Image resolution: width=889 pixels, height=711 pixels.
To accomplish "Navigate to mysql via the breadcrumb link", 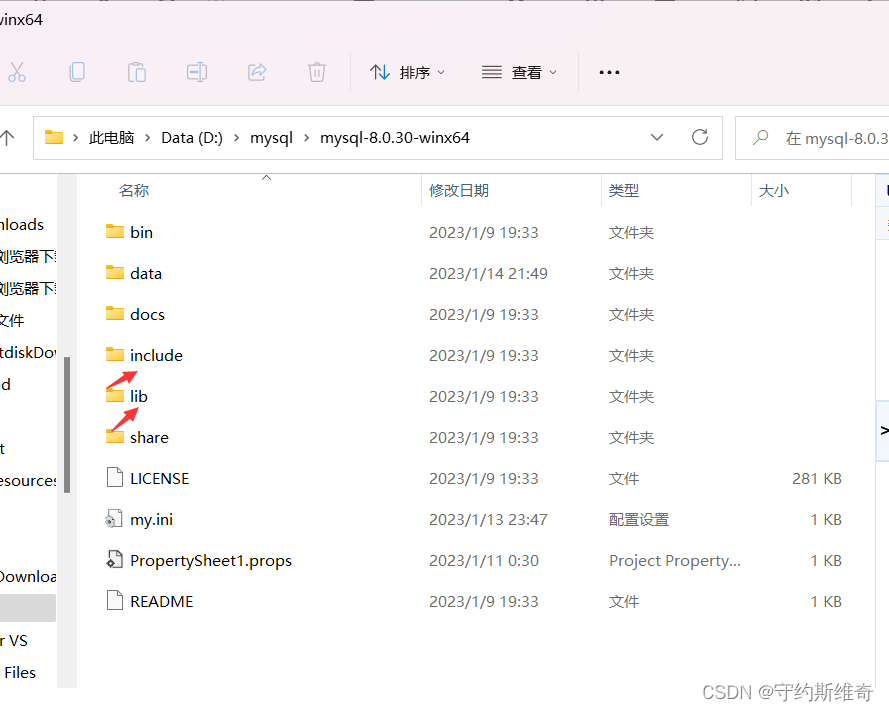I will [271, 137].
